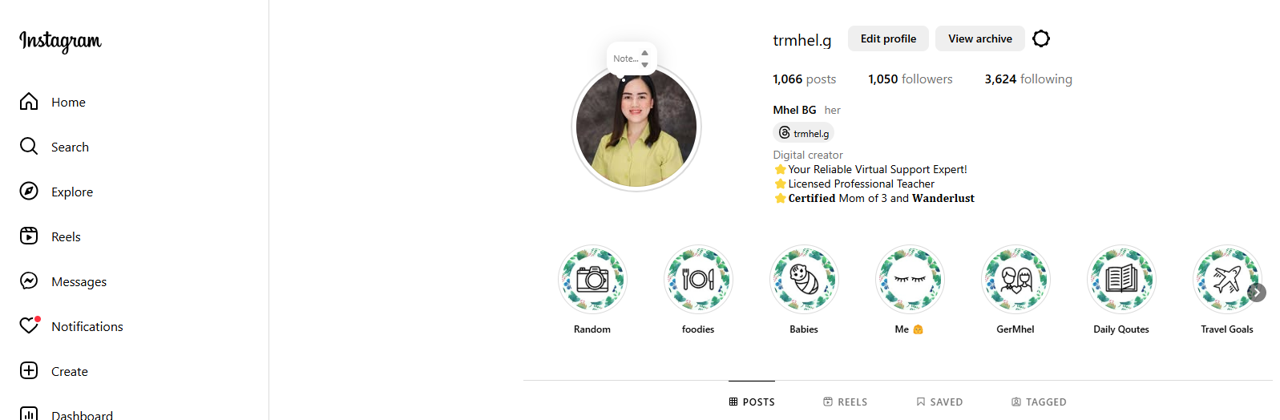Open the Explore compass icon

pyautogui.click(x=29, y=191)
